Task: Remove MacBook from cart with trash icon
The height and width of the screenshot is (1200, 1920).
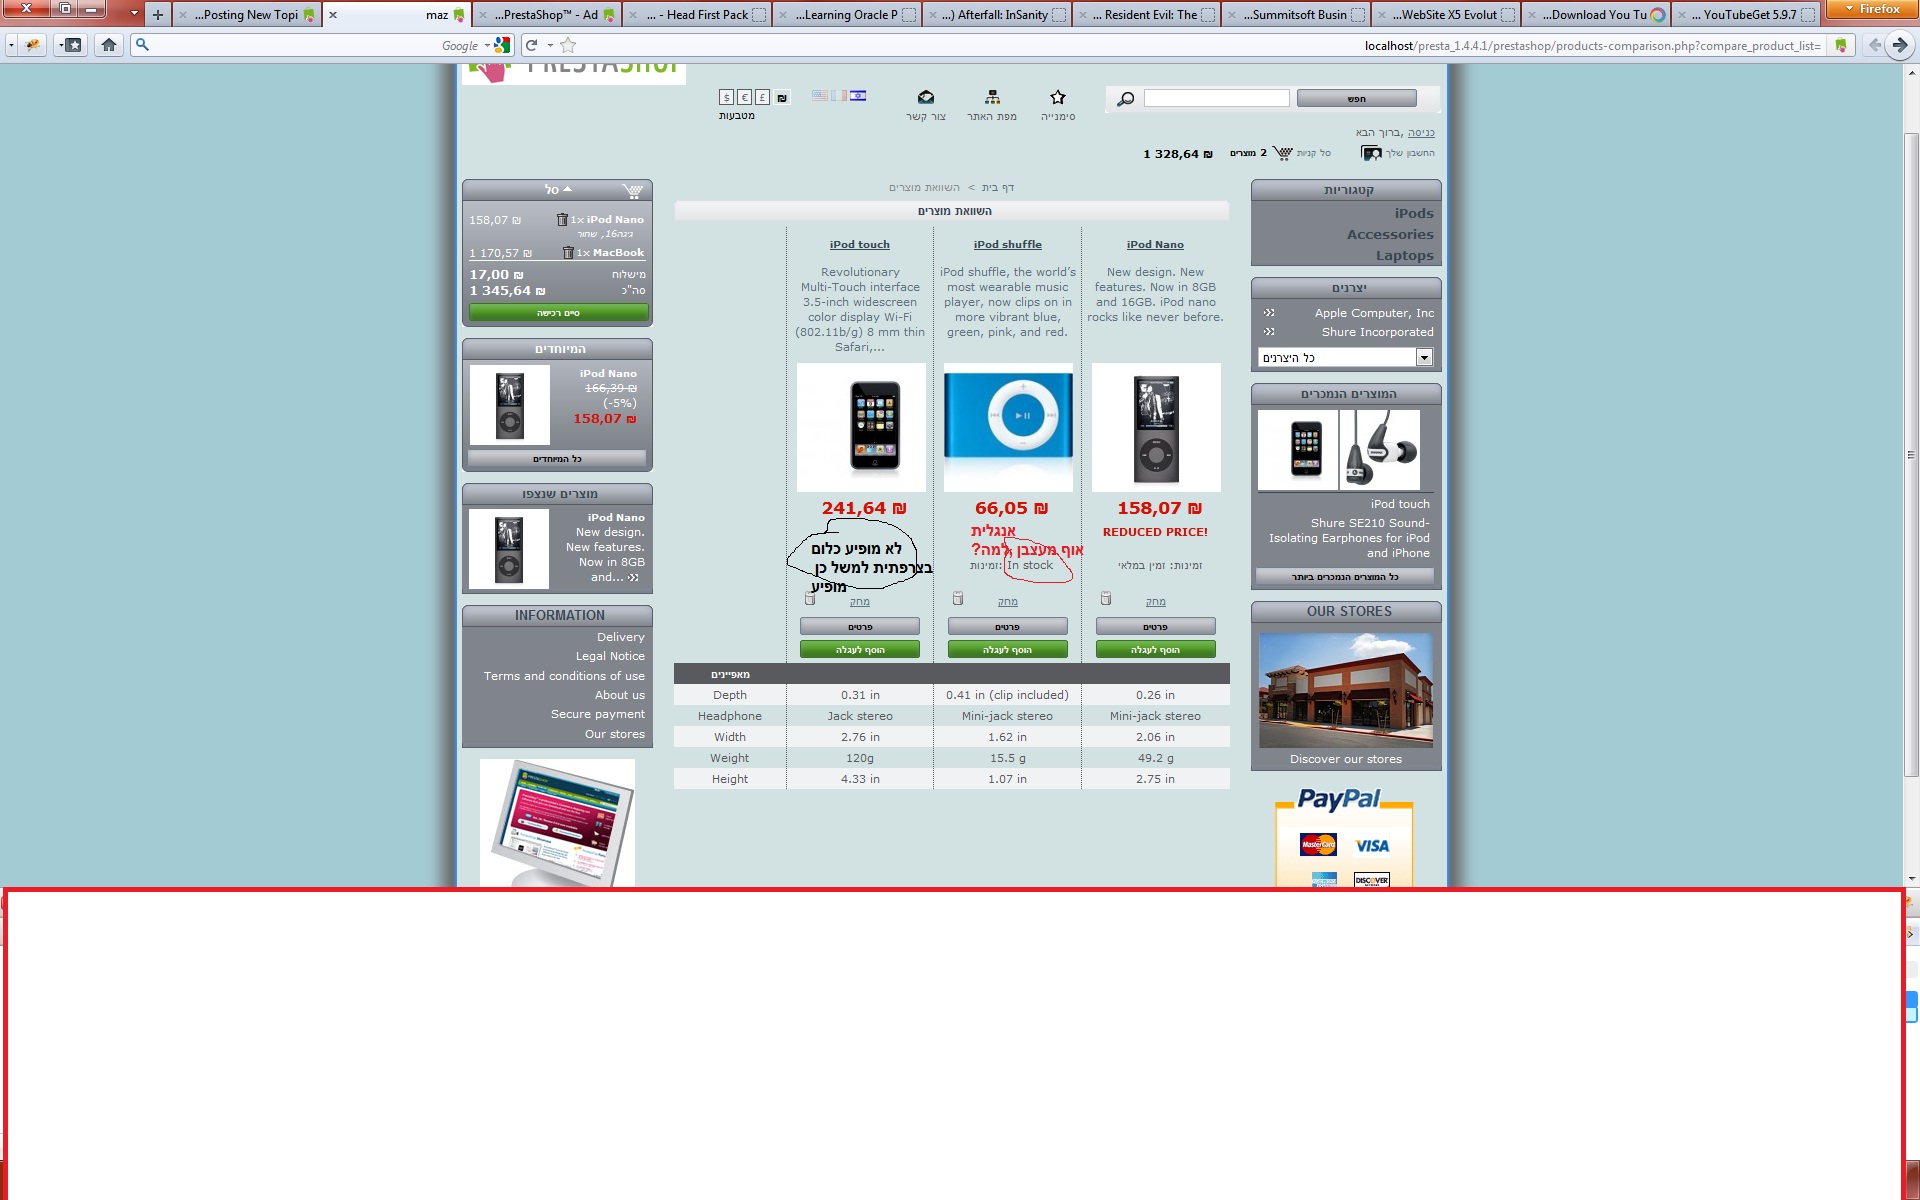Action: [x=568, y=253]
